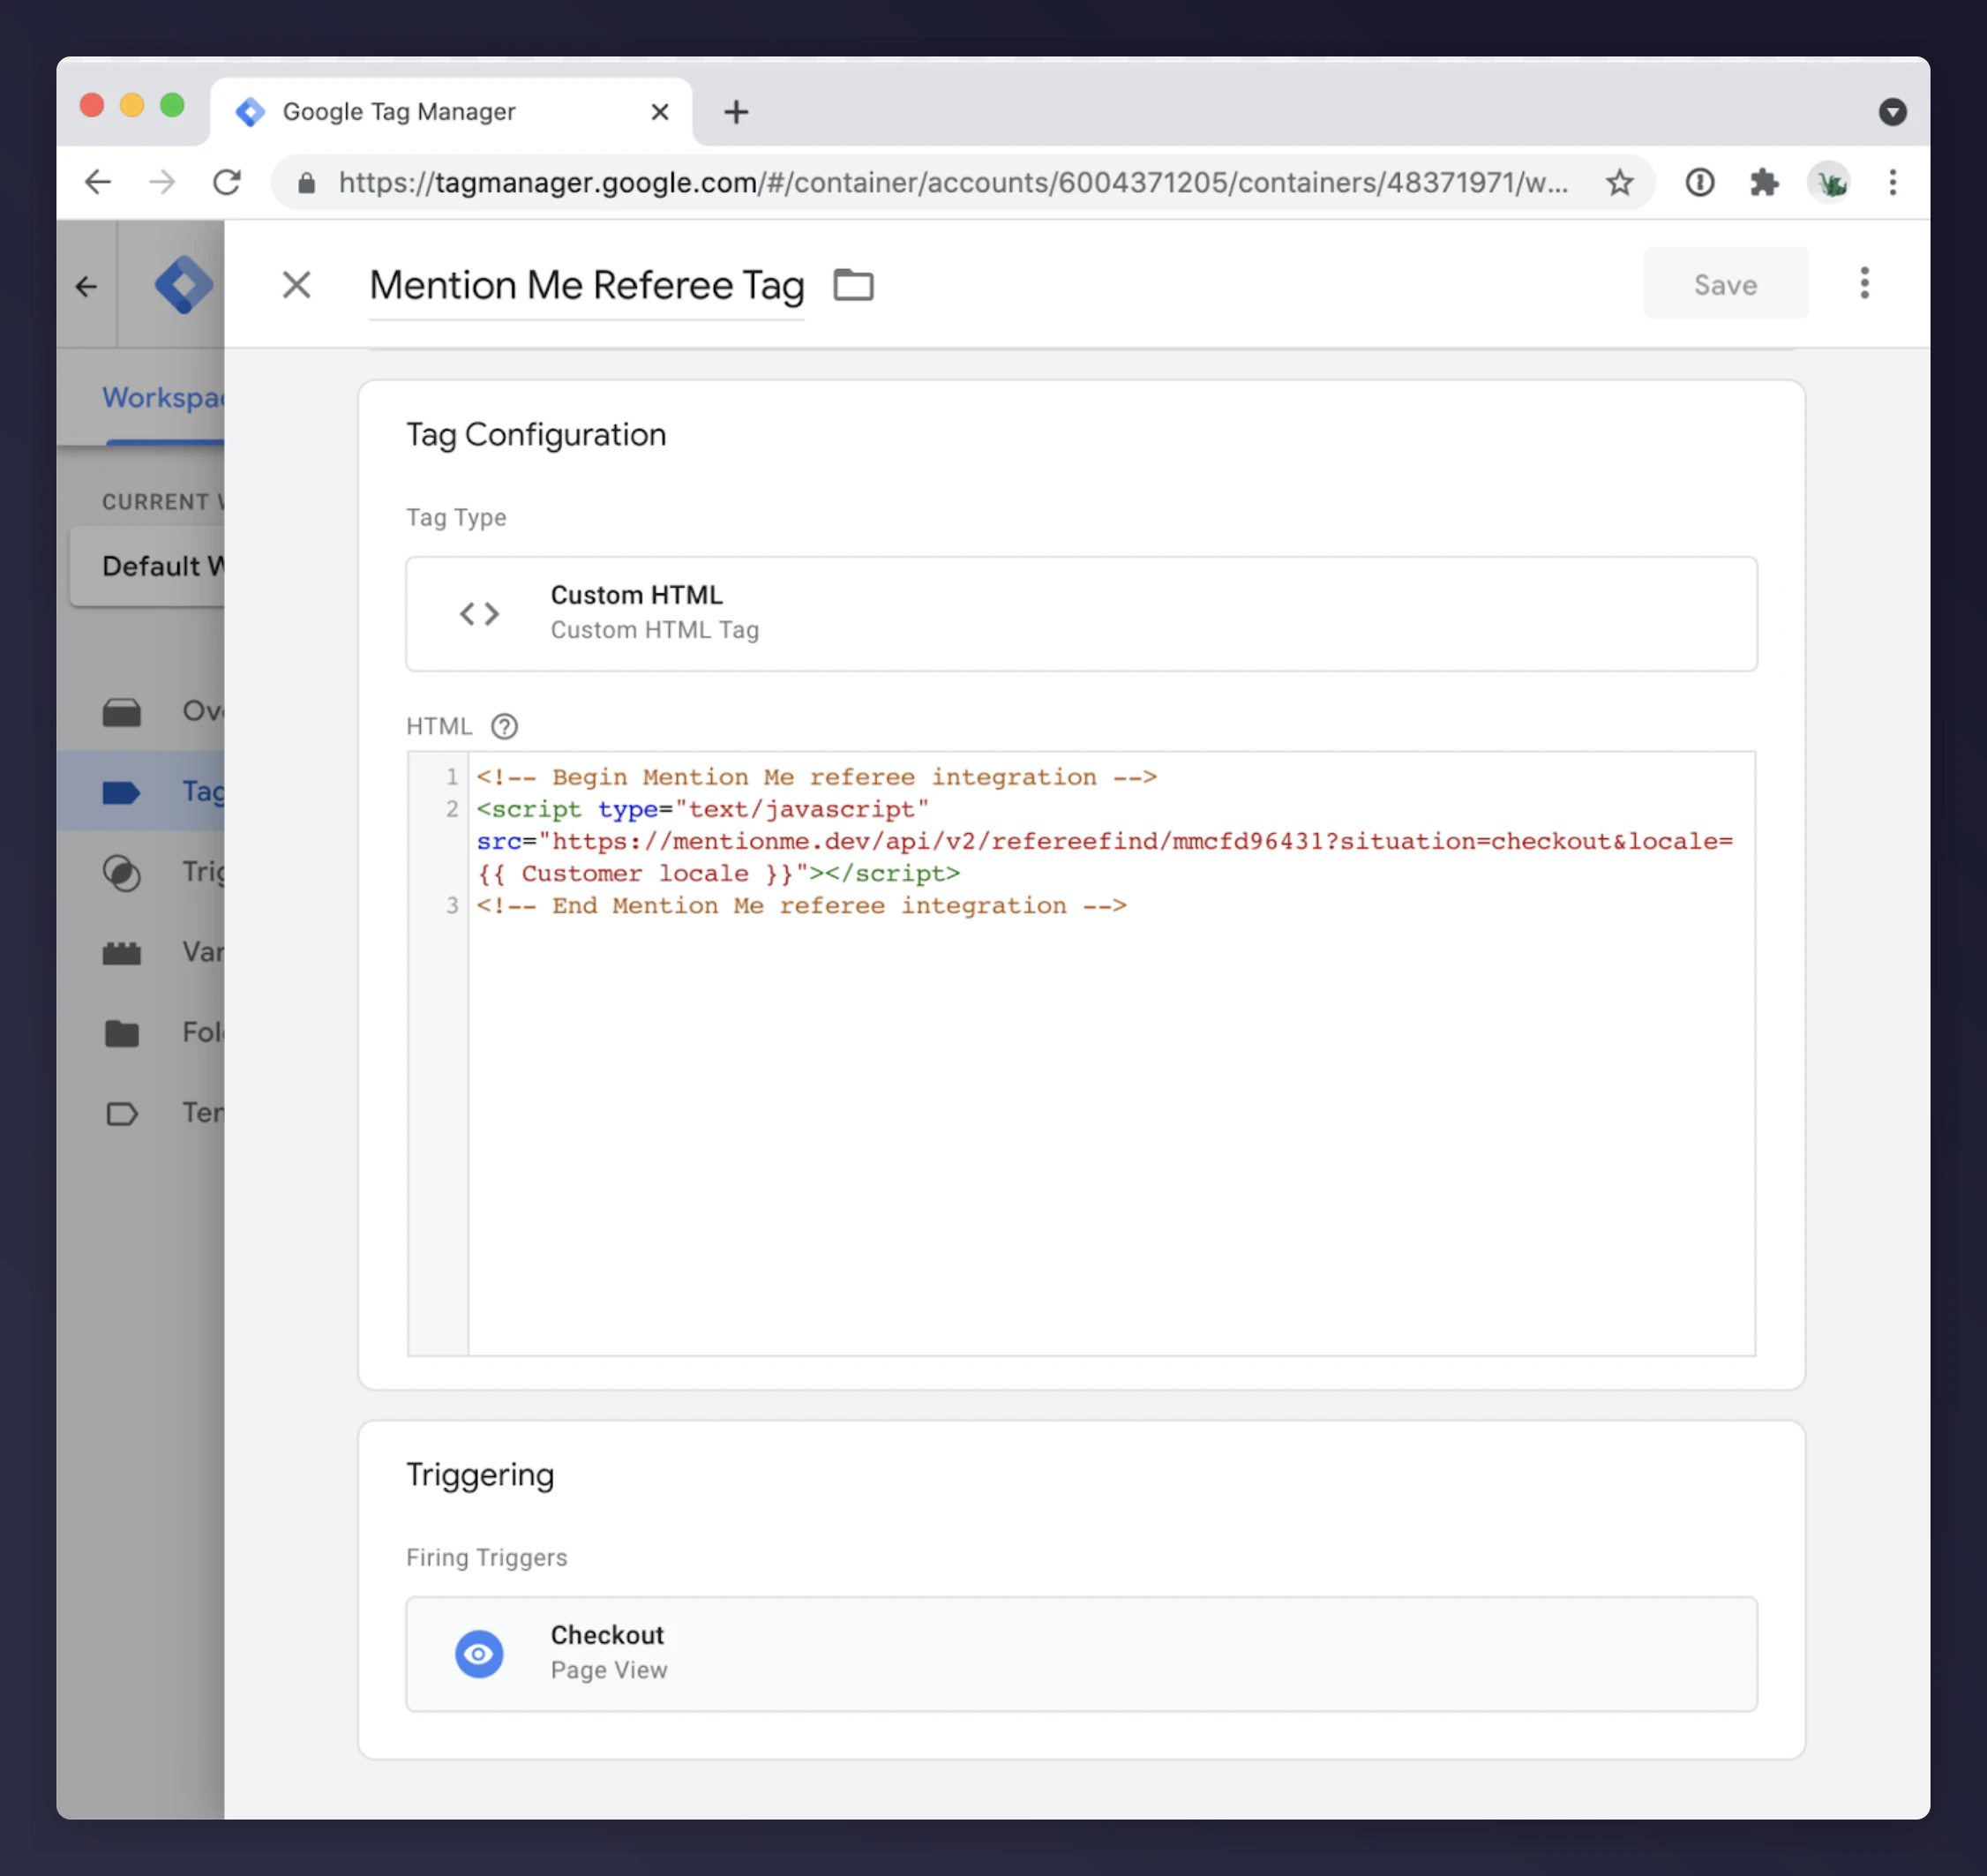Select the Google Tag Manager browser tab
Image resolution: width=1987 pixels, height=1876 pixels.
(451, 111)
